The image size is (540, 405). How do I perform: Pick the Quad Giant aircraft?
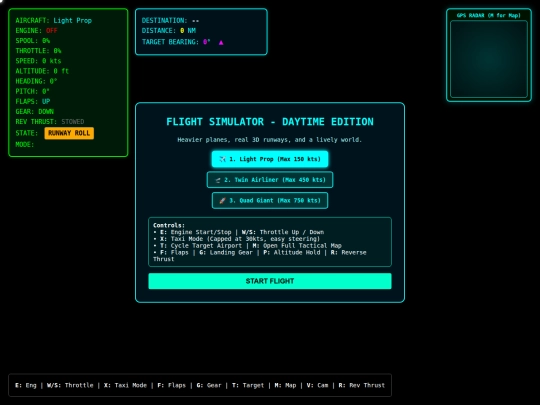click(270, 200)
